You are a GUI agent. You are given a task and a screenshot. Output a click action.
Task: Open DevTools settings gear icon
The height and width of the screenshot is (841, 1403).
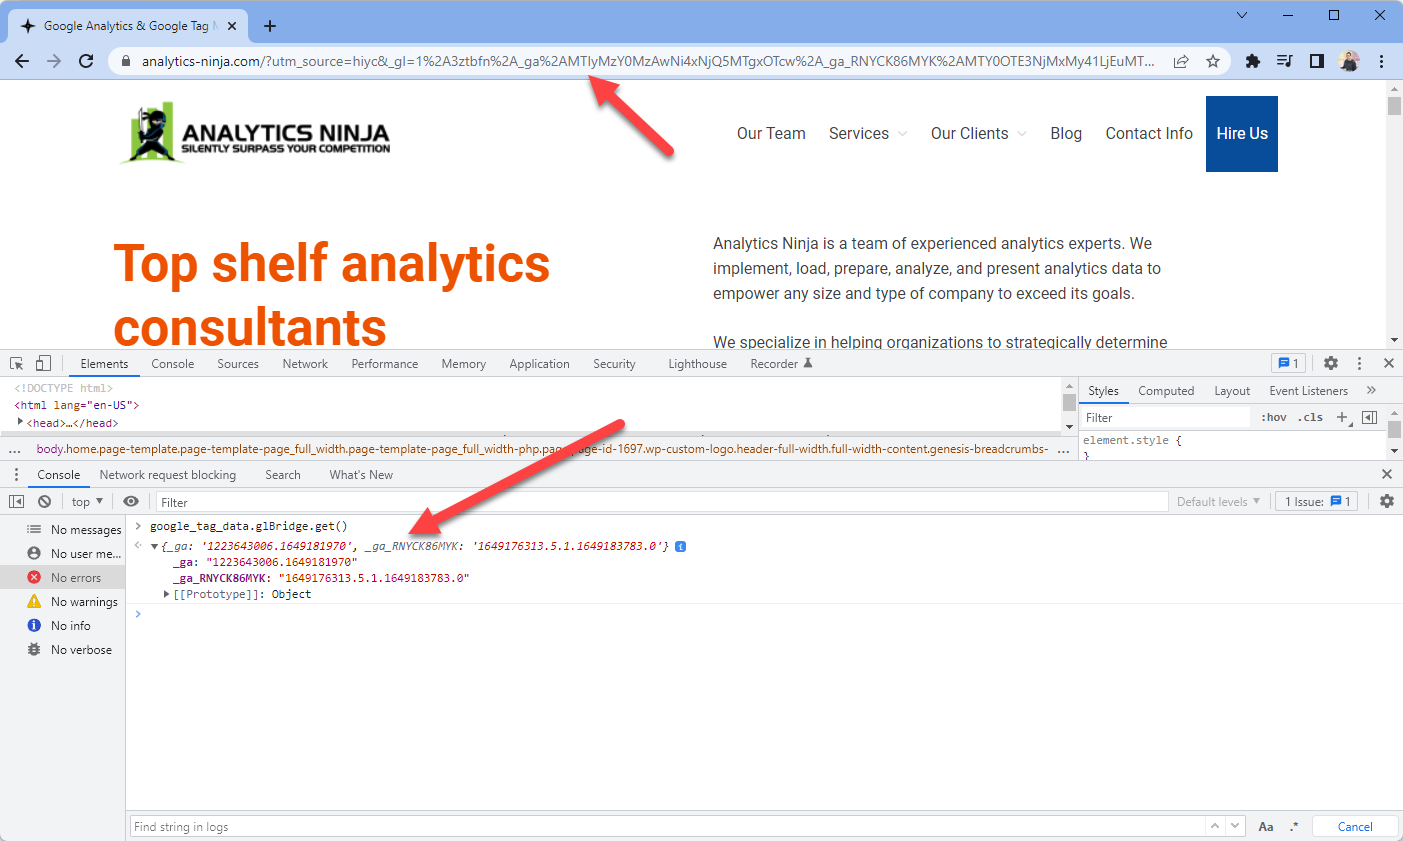click(x=1331, y=363)
